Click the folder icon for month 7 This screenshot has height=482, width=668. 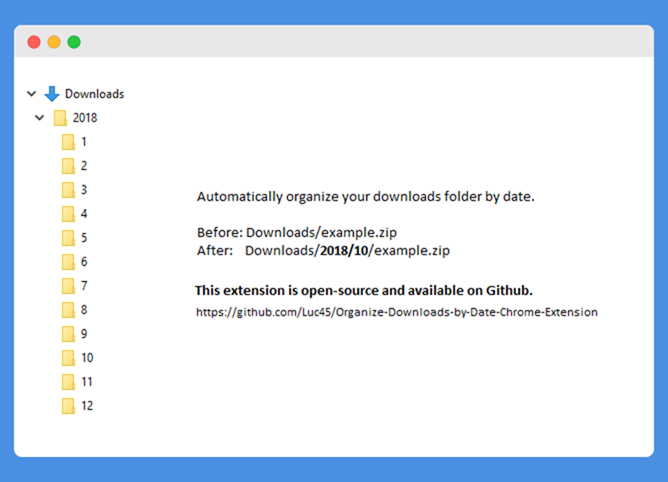[68, 286]
